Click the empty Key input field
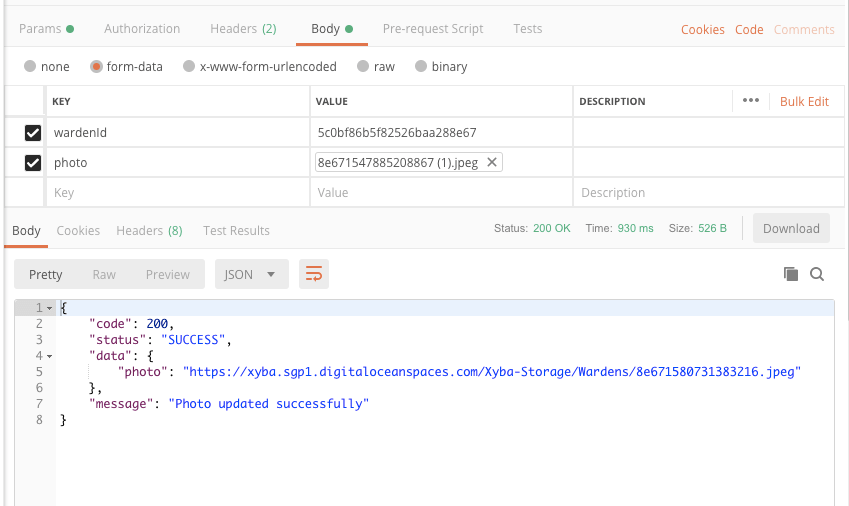849x506 pixels. click(x=176, y=193)
